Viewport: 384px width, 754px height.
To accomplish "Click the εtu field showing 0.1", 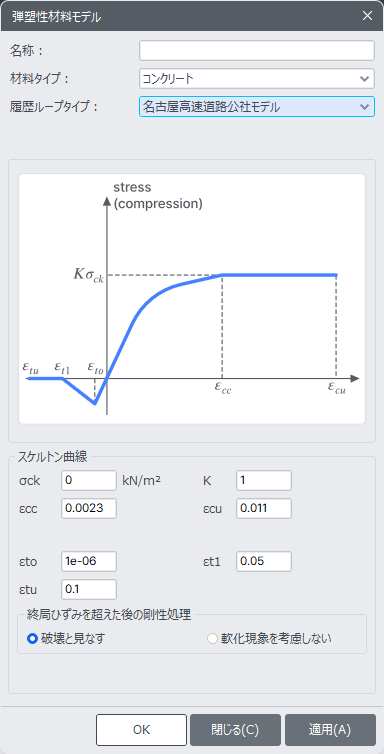I will pos(89,590).
